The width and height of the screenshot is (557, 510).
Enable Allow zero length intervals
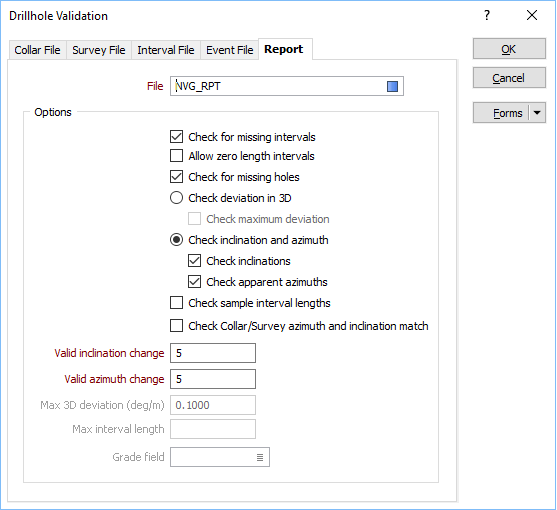pyautogui.click(x=177, y=156)
